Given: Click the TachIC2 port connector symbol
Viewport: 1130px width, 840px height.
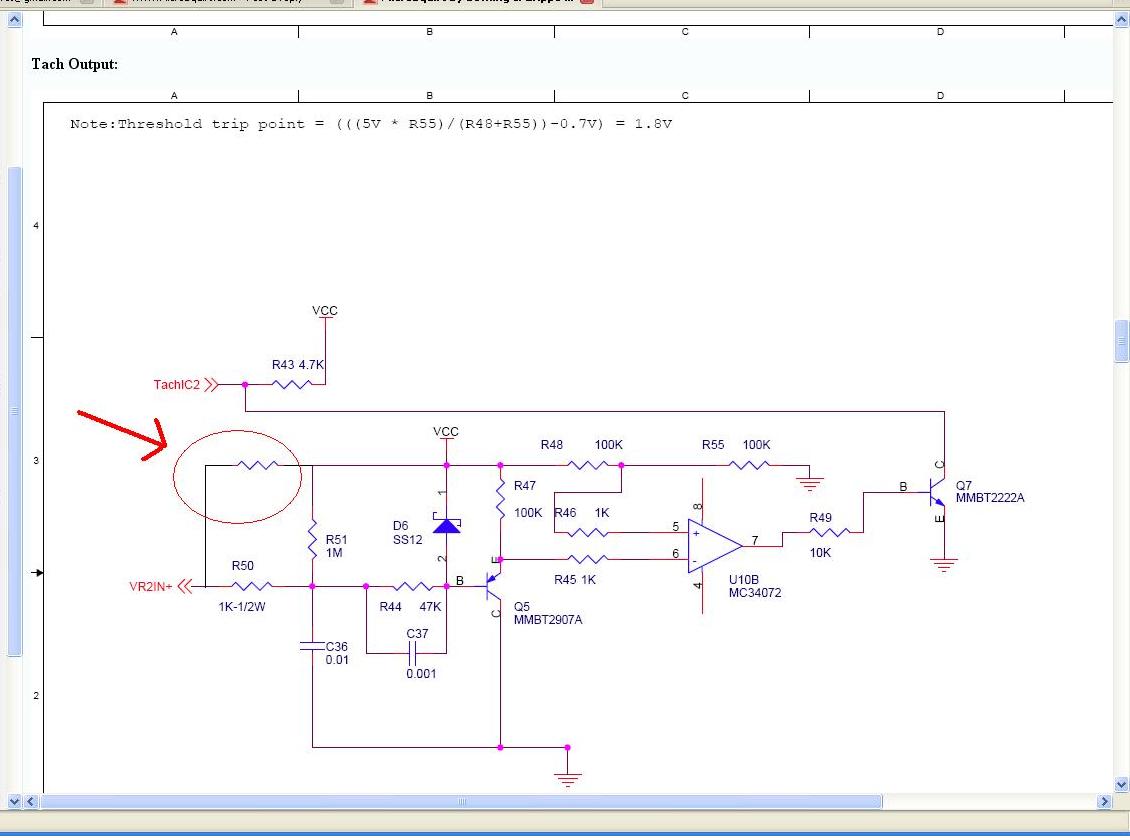Looking at the screenshot, I should 211,384.
